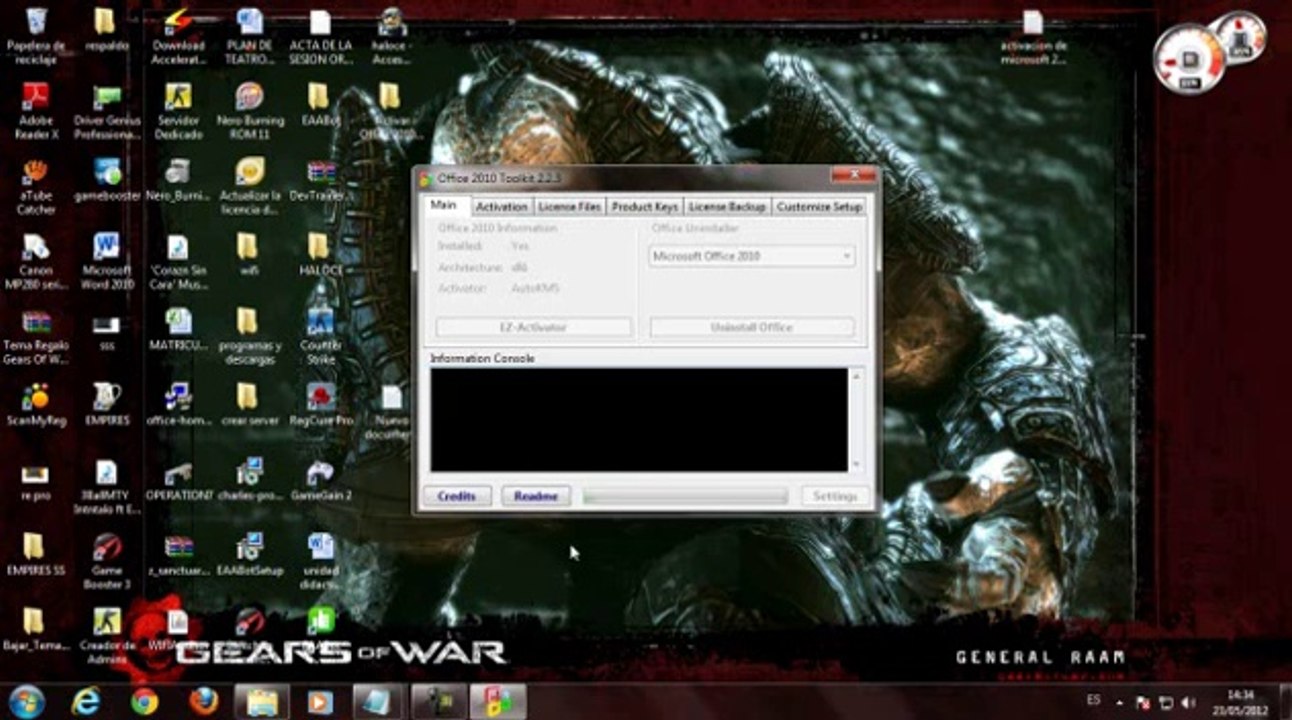Launch Firefox from the taskbar
This screenshot has height=720, width=1292.
(x=204, y=701)
